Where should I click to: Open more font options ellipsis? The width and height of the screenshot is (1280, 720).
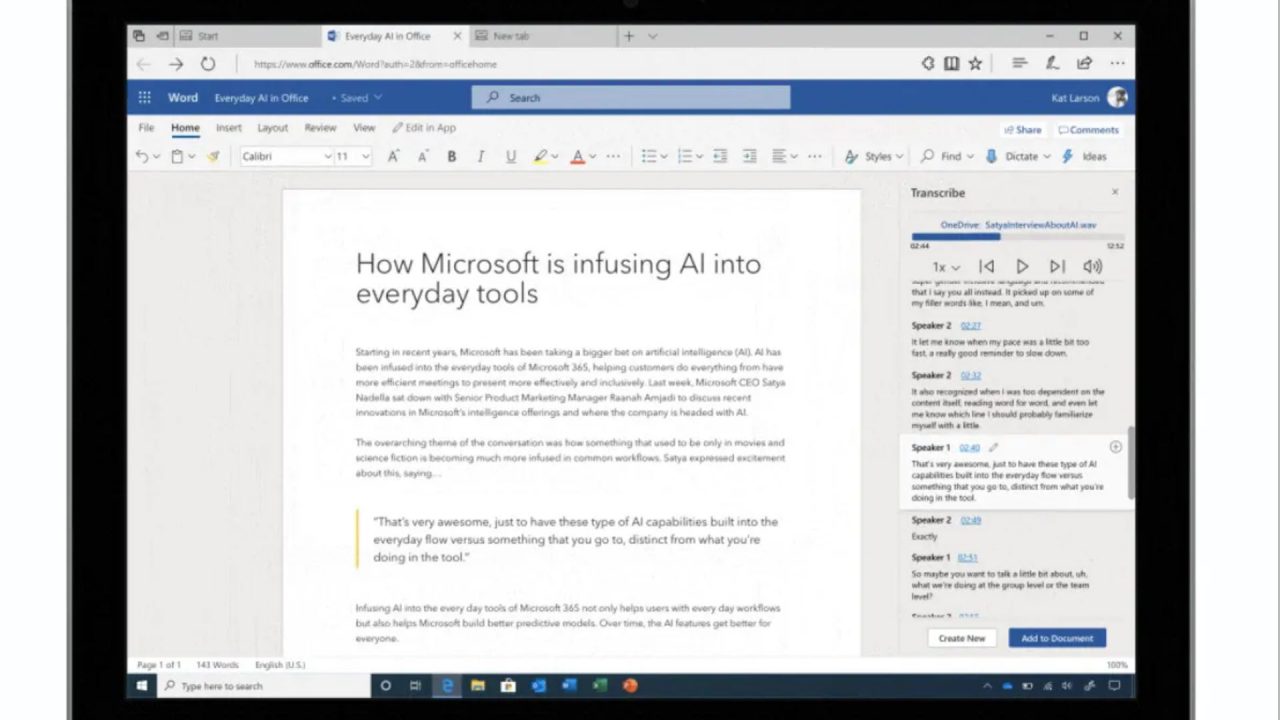[x=613, y=157]
